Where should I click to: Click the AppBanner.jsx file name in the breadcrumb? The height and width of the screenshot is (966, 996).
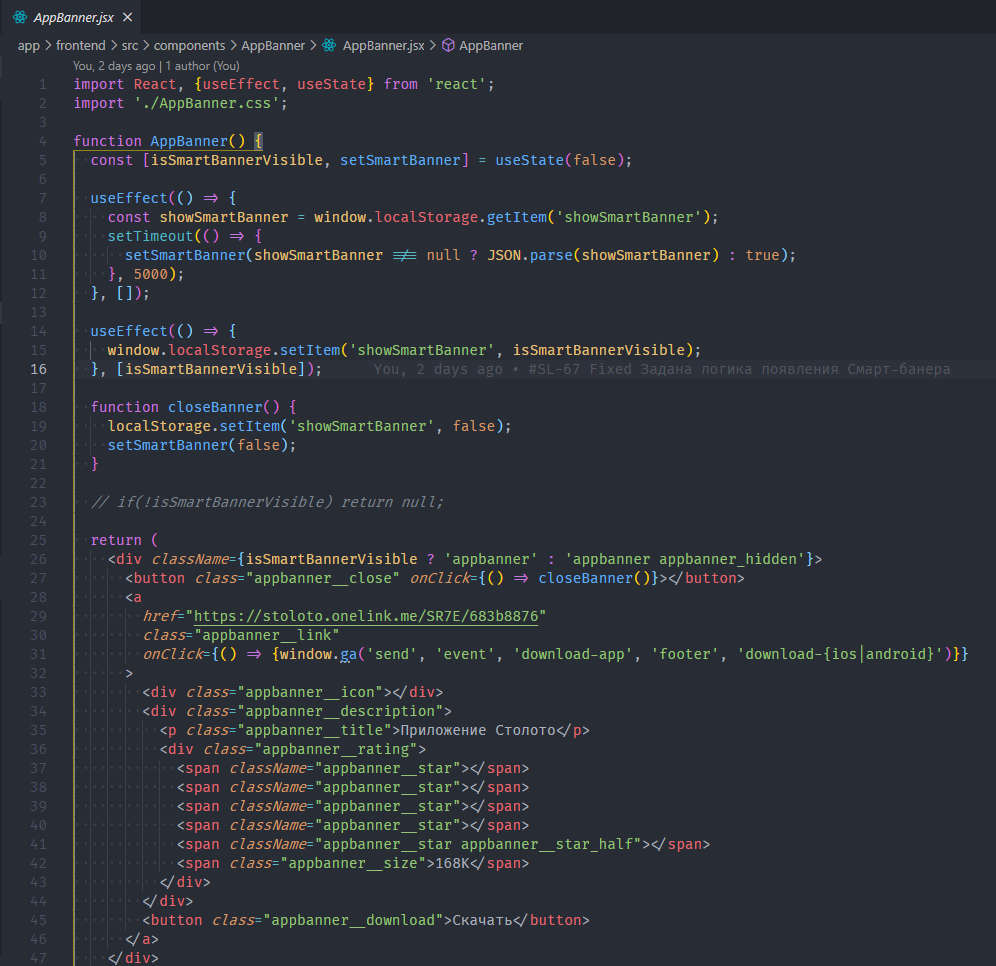point(383,45)
